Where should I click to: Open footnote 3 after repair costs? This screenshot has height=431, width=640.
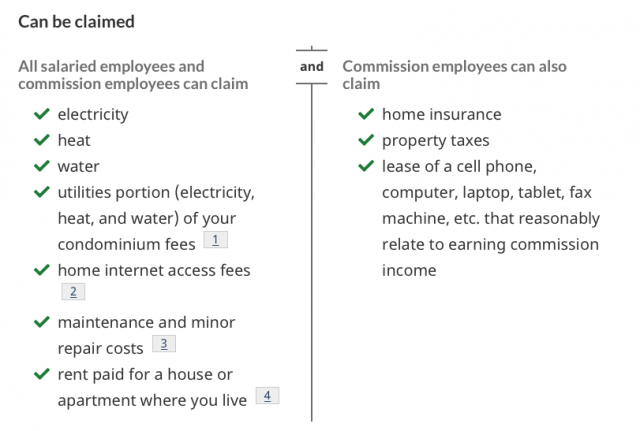click(x=164, y=344)
